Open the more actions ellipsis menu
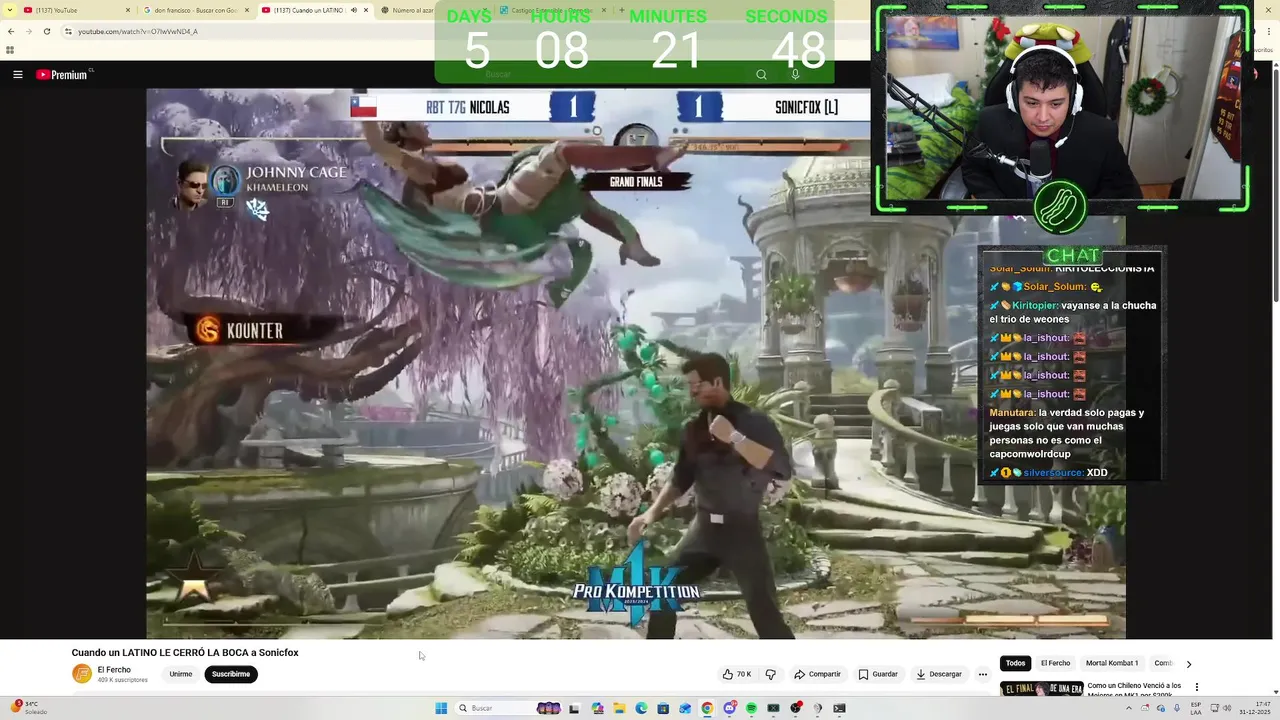 pyautogui.click(x=983, y=674)
